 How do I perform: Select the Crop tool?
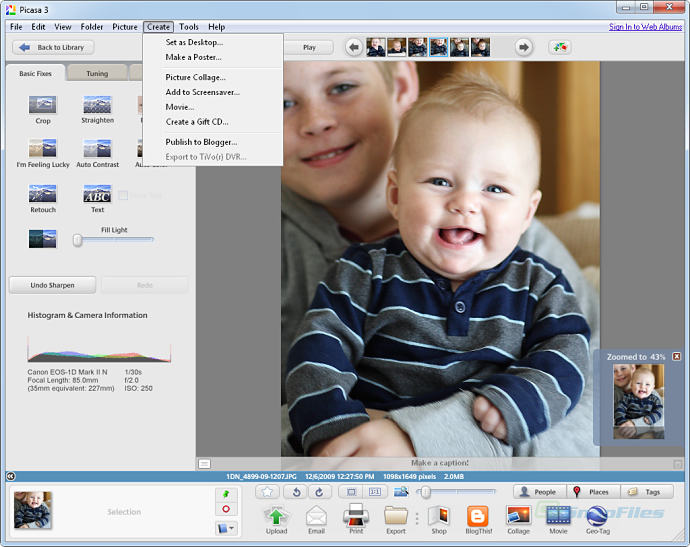pos(42,105)
